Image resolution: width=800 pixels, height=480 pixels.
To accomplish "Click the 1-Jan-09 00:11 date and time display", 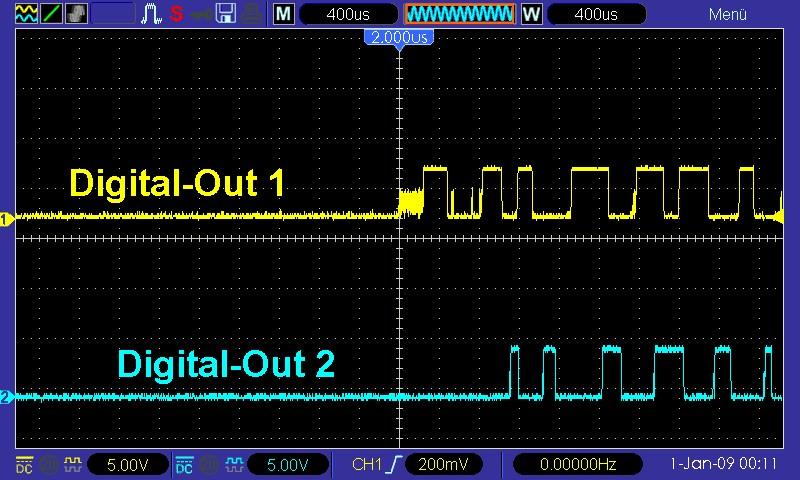I will pos(723,464).
